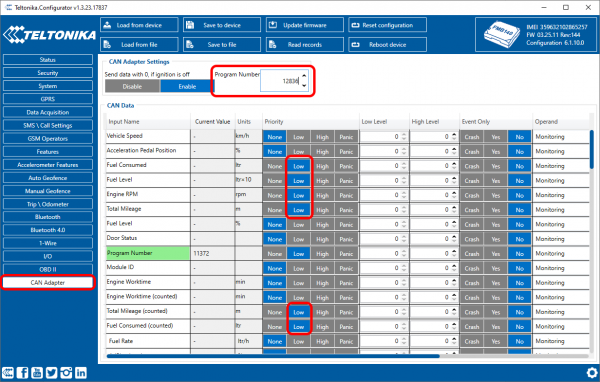Click the Load from device button
Viewport: 600px width, 382px height.
[x=139, y=25]
